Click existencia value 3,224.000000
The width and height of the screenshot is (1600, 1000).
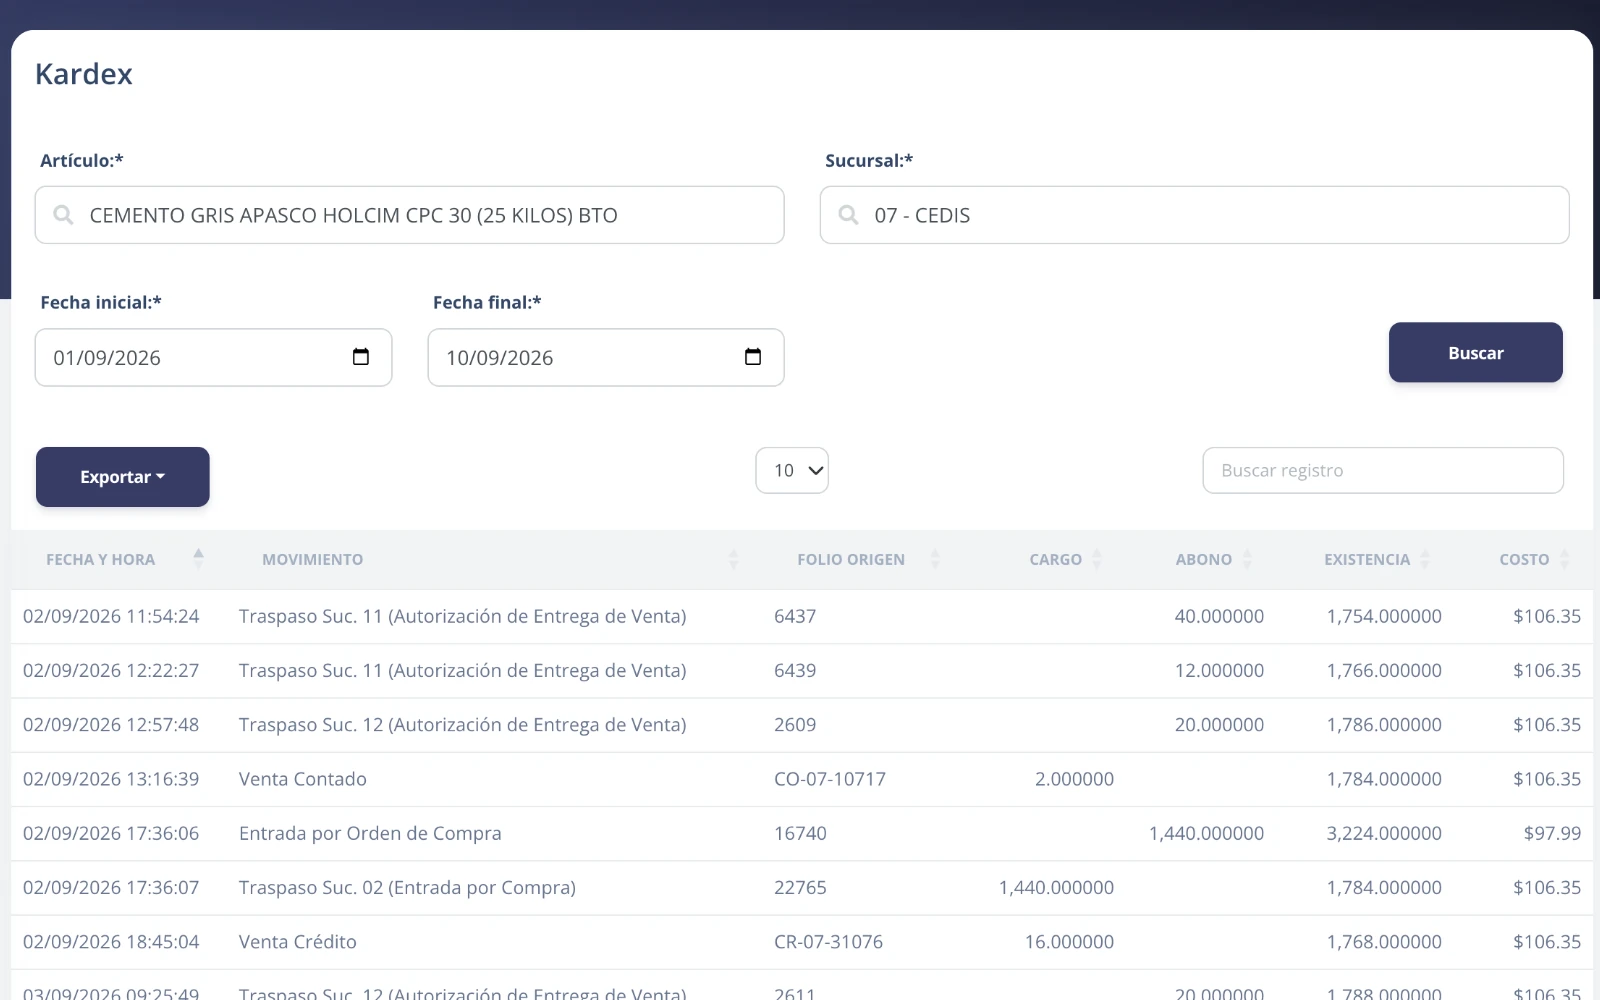click(x=1384, y=833)
